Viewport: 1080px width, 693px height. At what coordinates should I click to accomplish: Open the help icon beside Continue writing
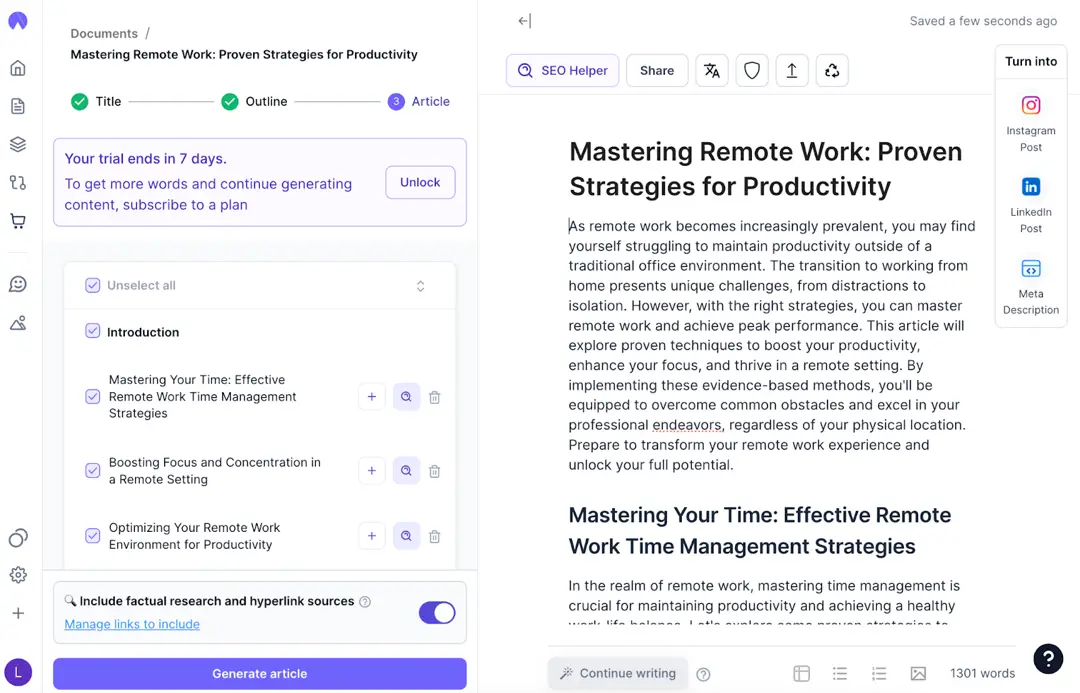tap(703, 674)
